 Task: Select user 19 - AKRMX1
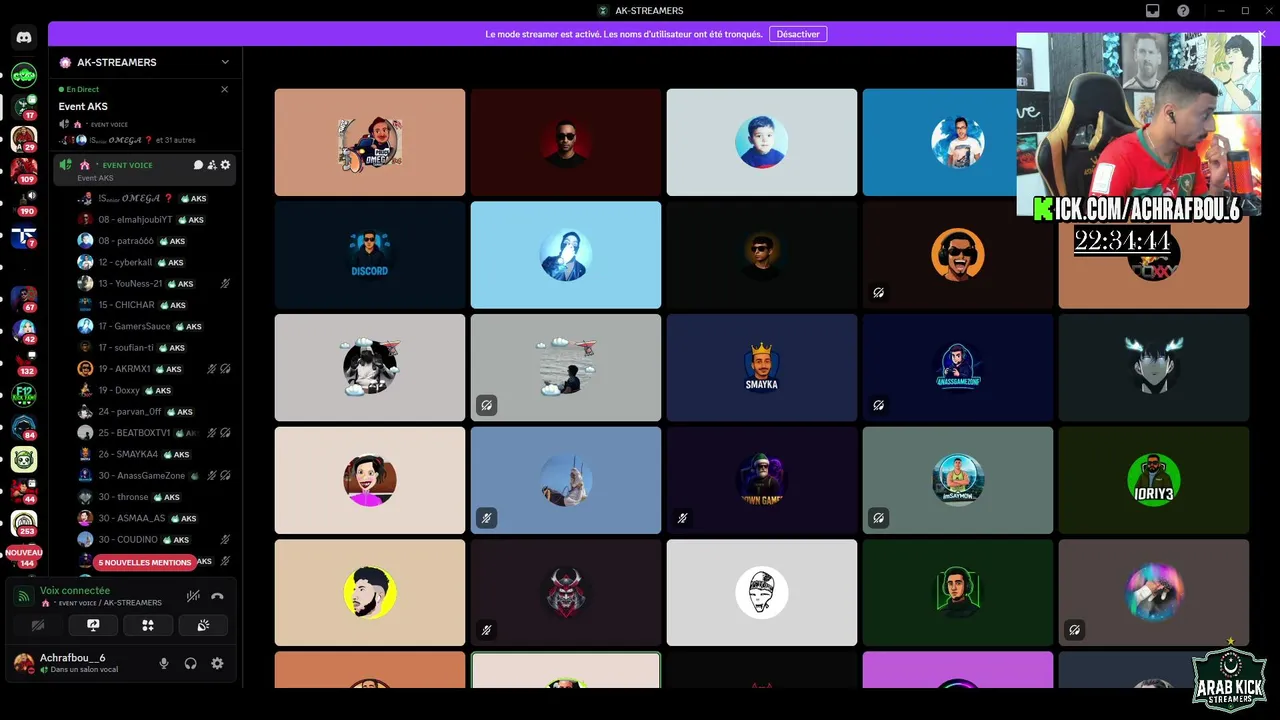click(x=155, y=369)
